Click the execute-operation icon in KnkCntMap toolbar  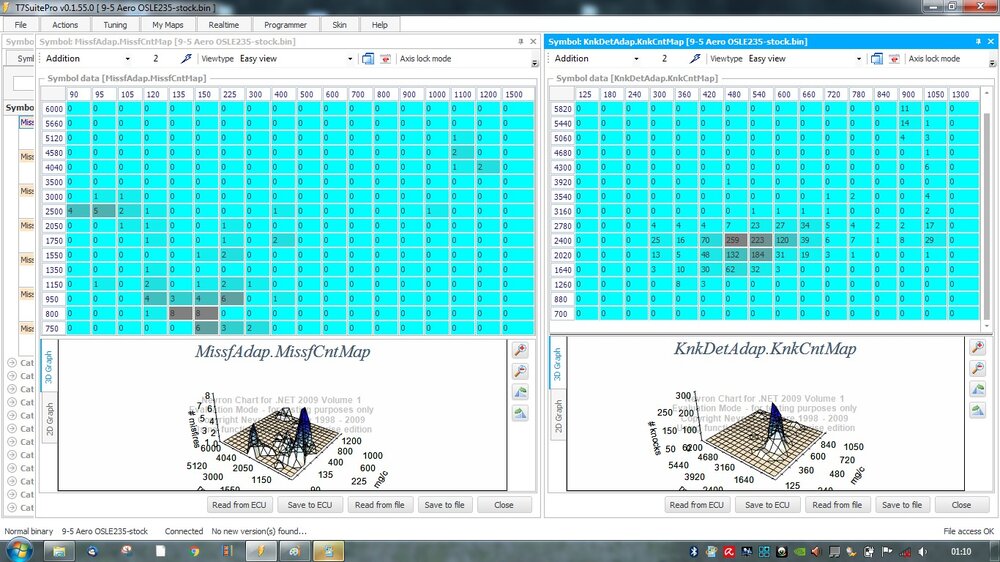695,59
